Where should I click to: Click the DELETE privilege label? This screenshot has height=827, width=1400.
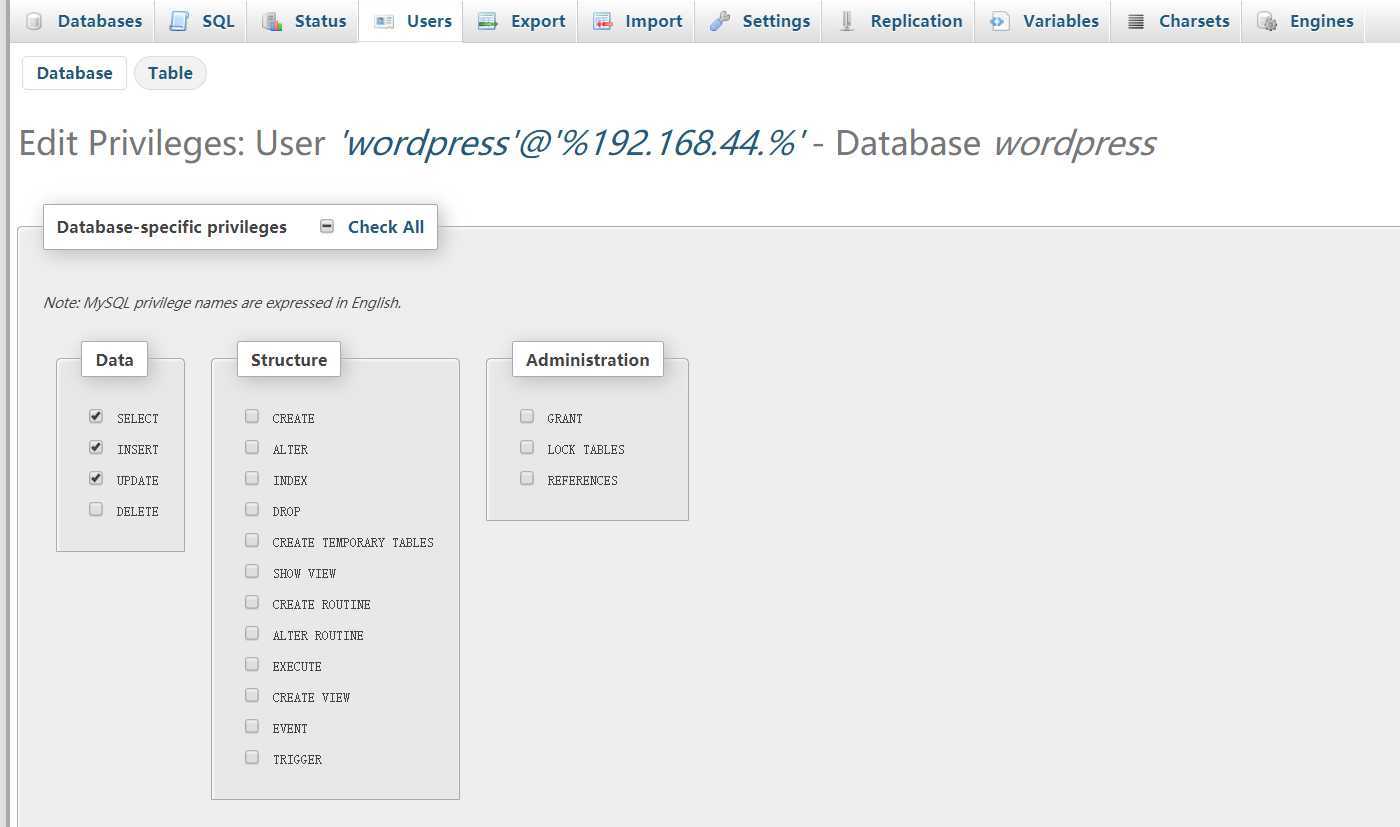[138, 512]
